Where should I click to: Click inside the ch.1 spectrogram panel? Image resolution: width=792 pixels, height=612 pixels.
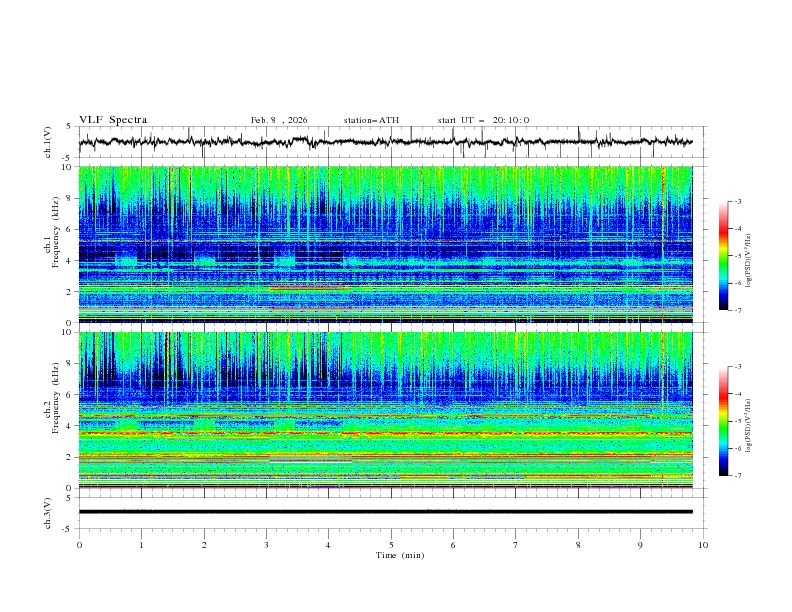386,244
